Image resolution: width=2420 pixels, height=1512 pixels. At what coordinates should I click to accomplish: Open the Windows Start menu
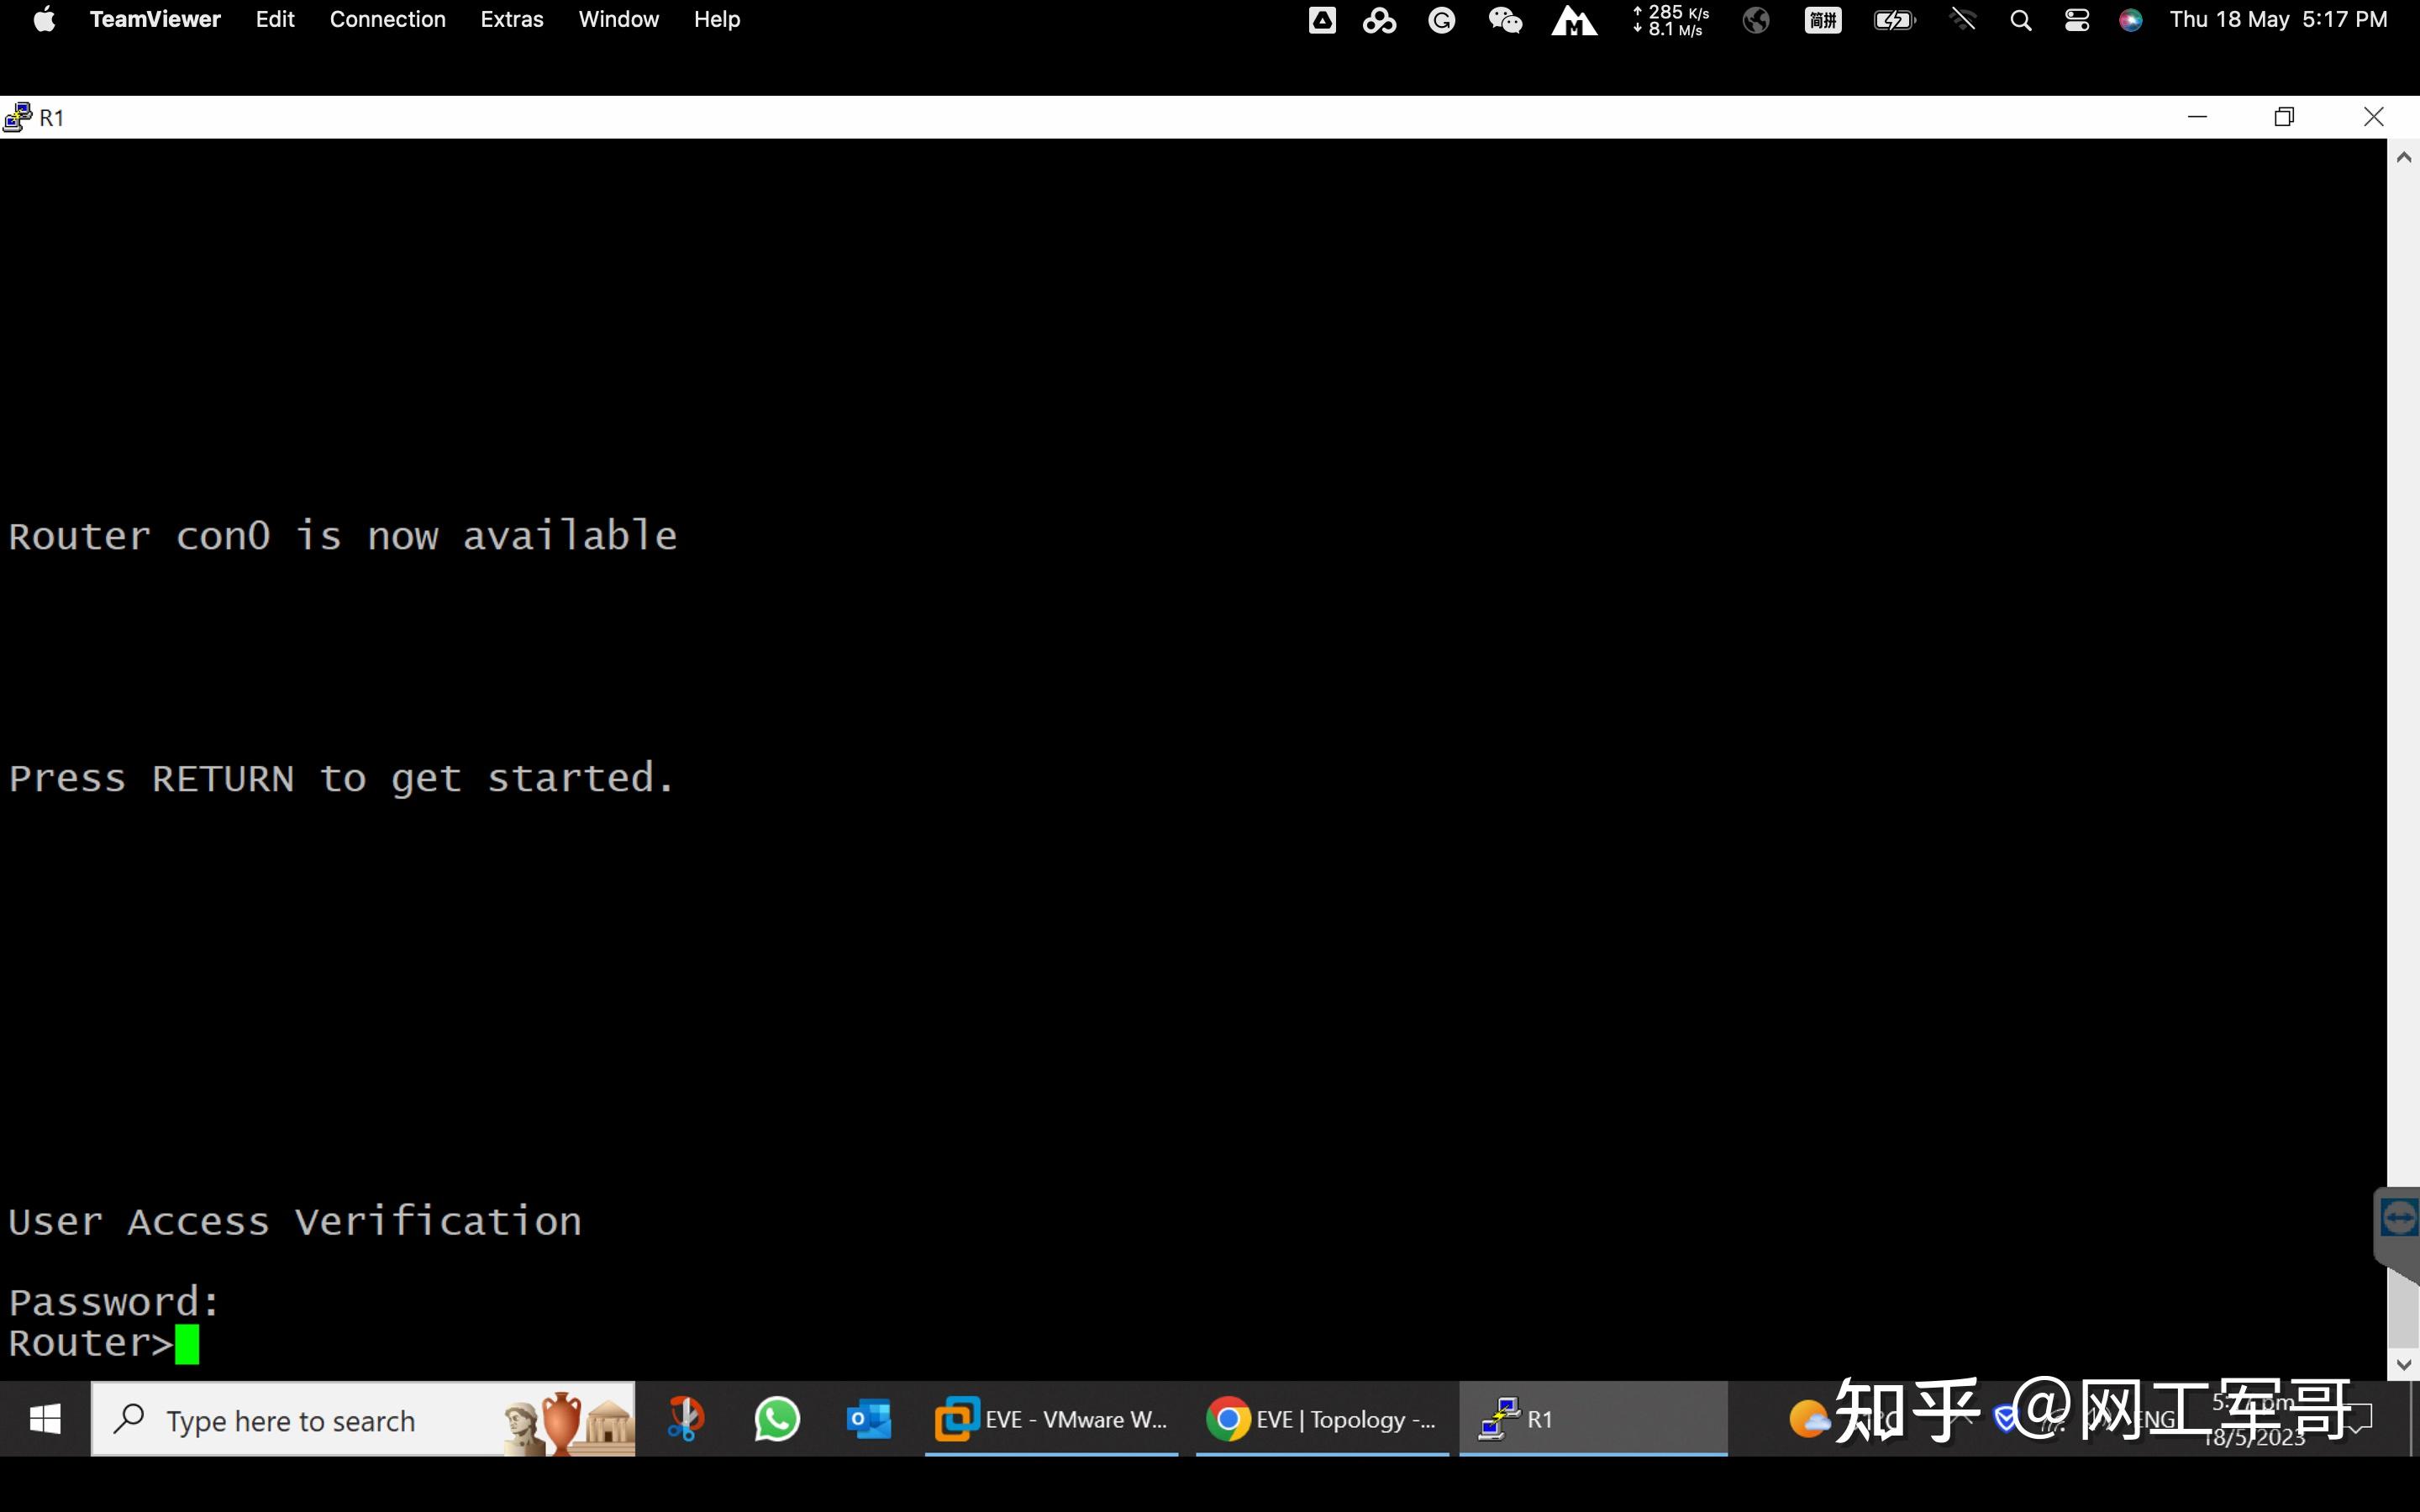tap(45, 1419)
